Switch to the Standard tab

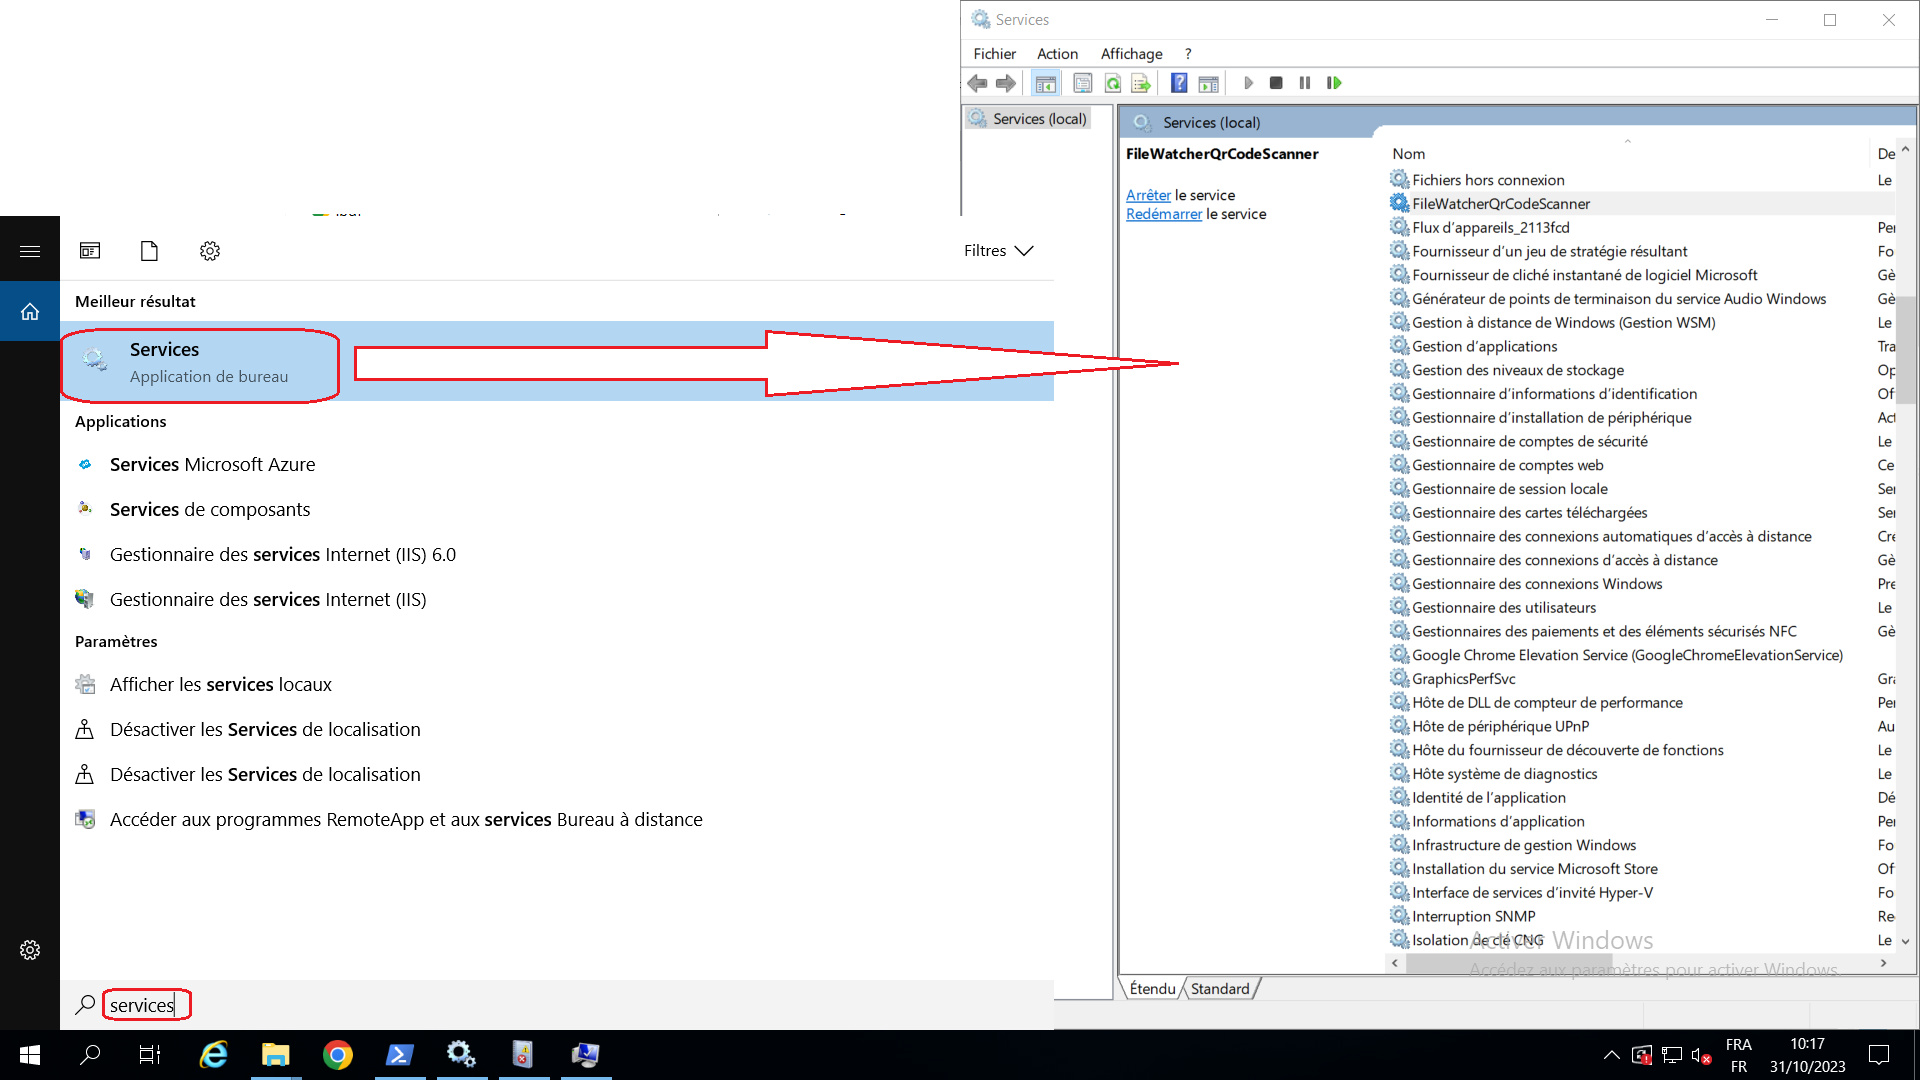point(1220,989)
